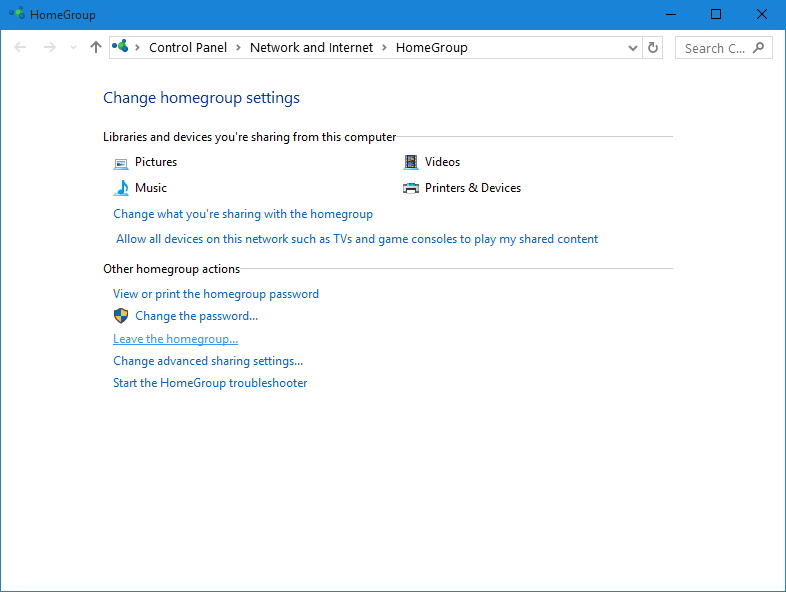Maximize the HomeGroup window

point(716,15)
